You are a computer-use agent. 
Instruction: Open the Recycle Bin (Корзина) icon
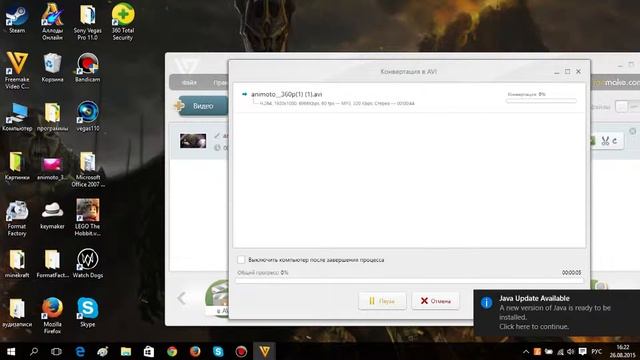point(52,67)
